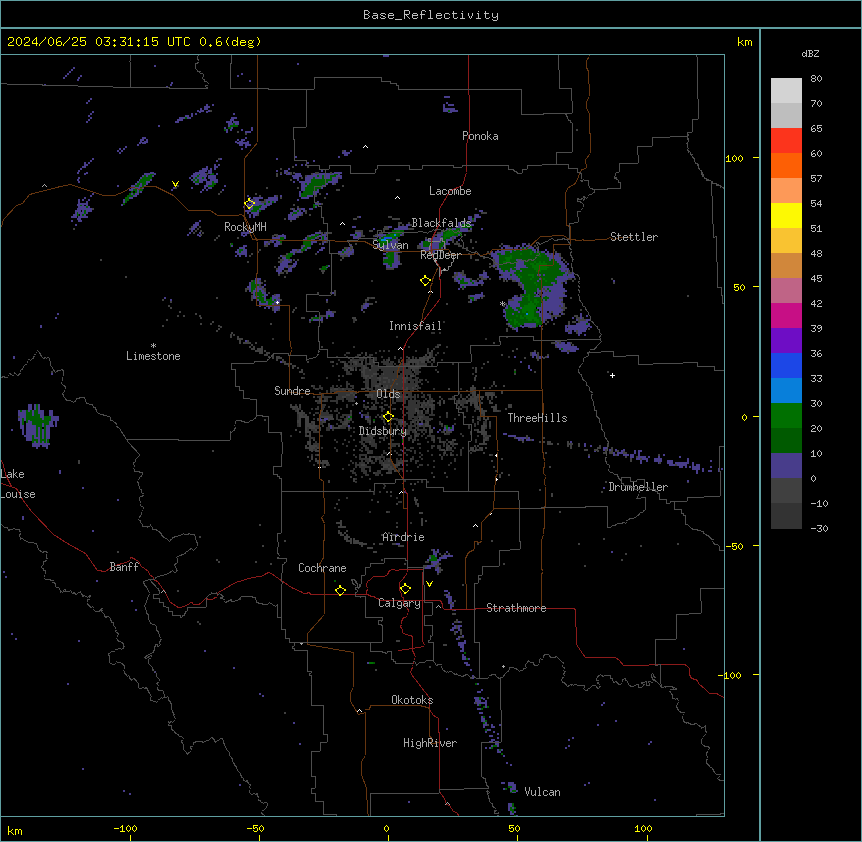Select the orange 60-57 dBZ legend swatch

(x=786, y=165)
